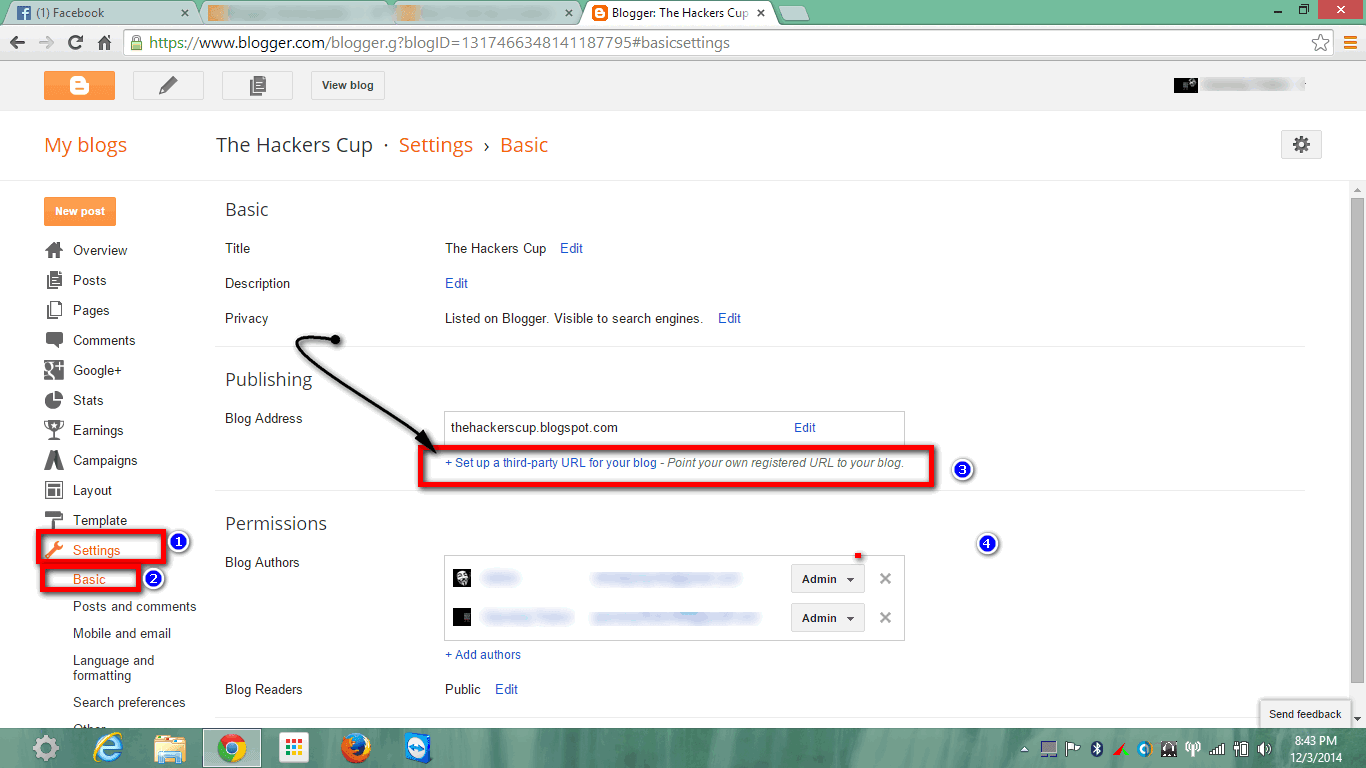Click Edit next to Privacy setting
Screen dimensions: 1366x768
[729, 318]
